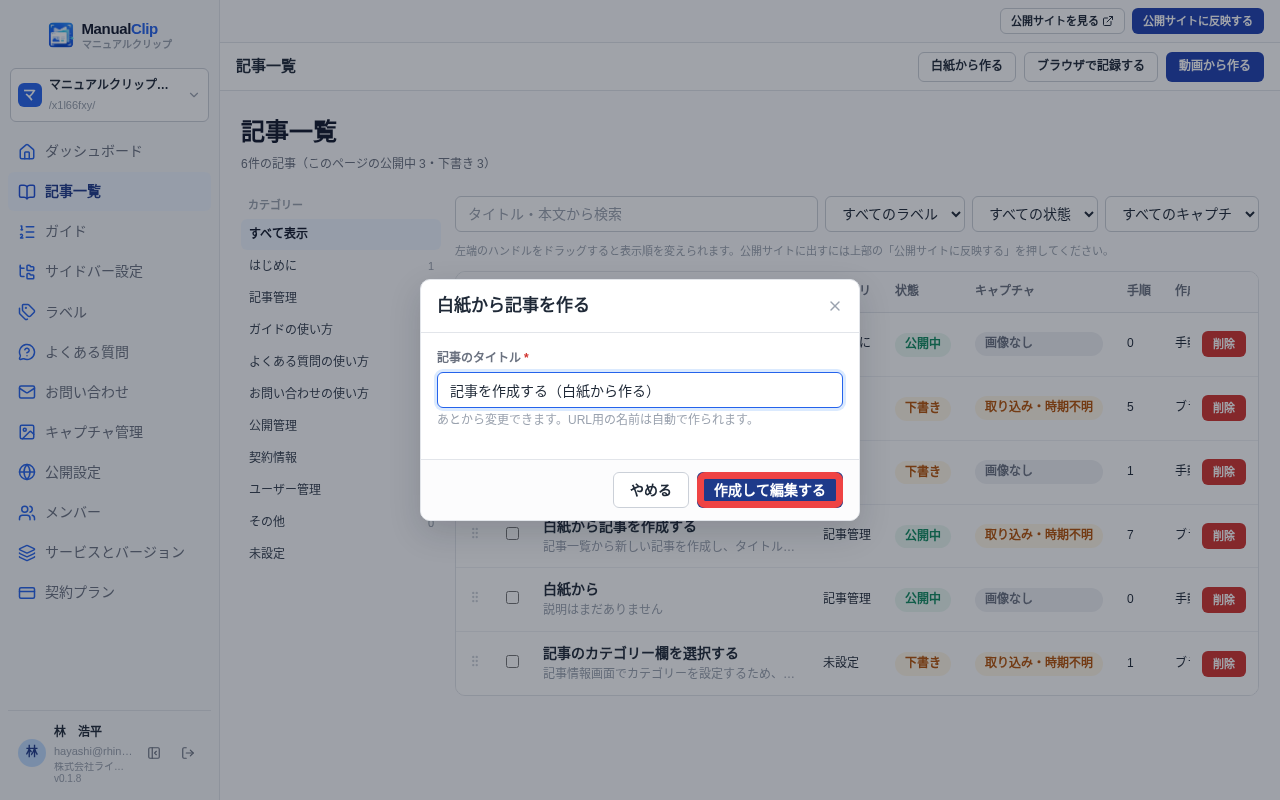Delete the article with 0 steps titled 白紙から
This screenshot has height=800, width=1280.
click(1224, 600)
